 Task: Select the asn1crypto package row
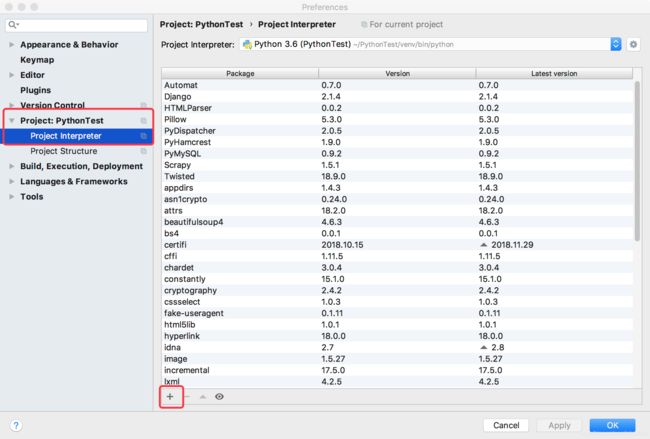[x=397, y=199]
